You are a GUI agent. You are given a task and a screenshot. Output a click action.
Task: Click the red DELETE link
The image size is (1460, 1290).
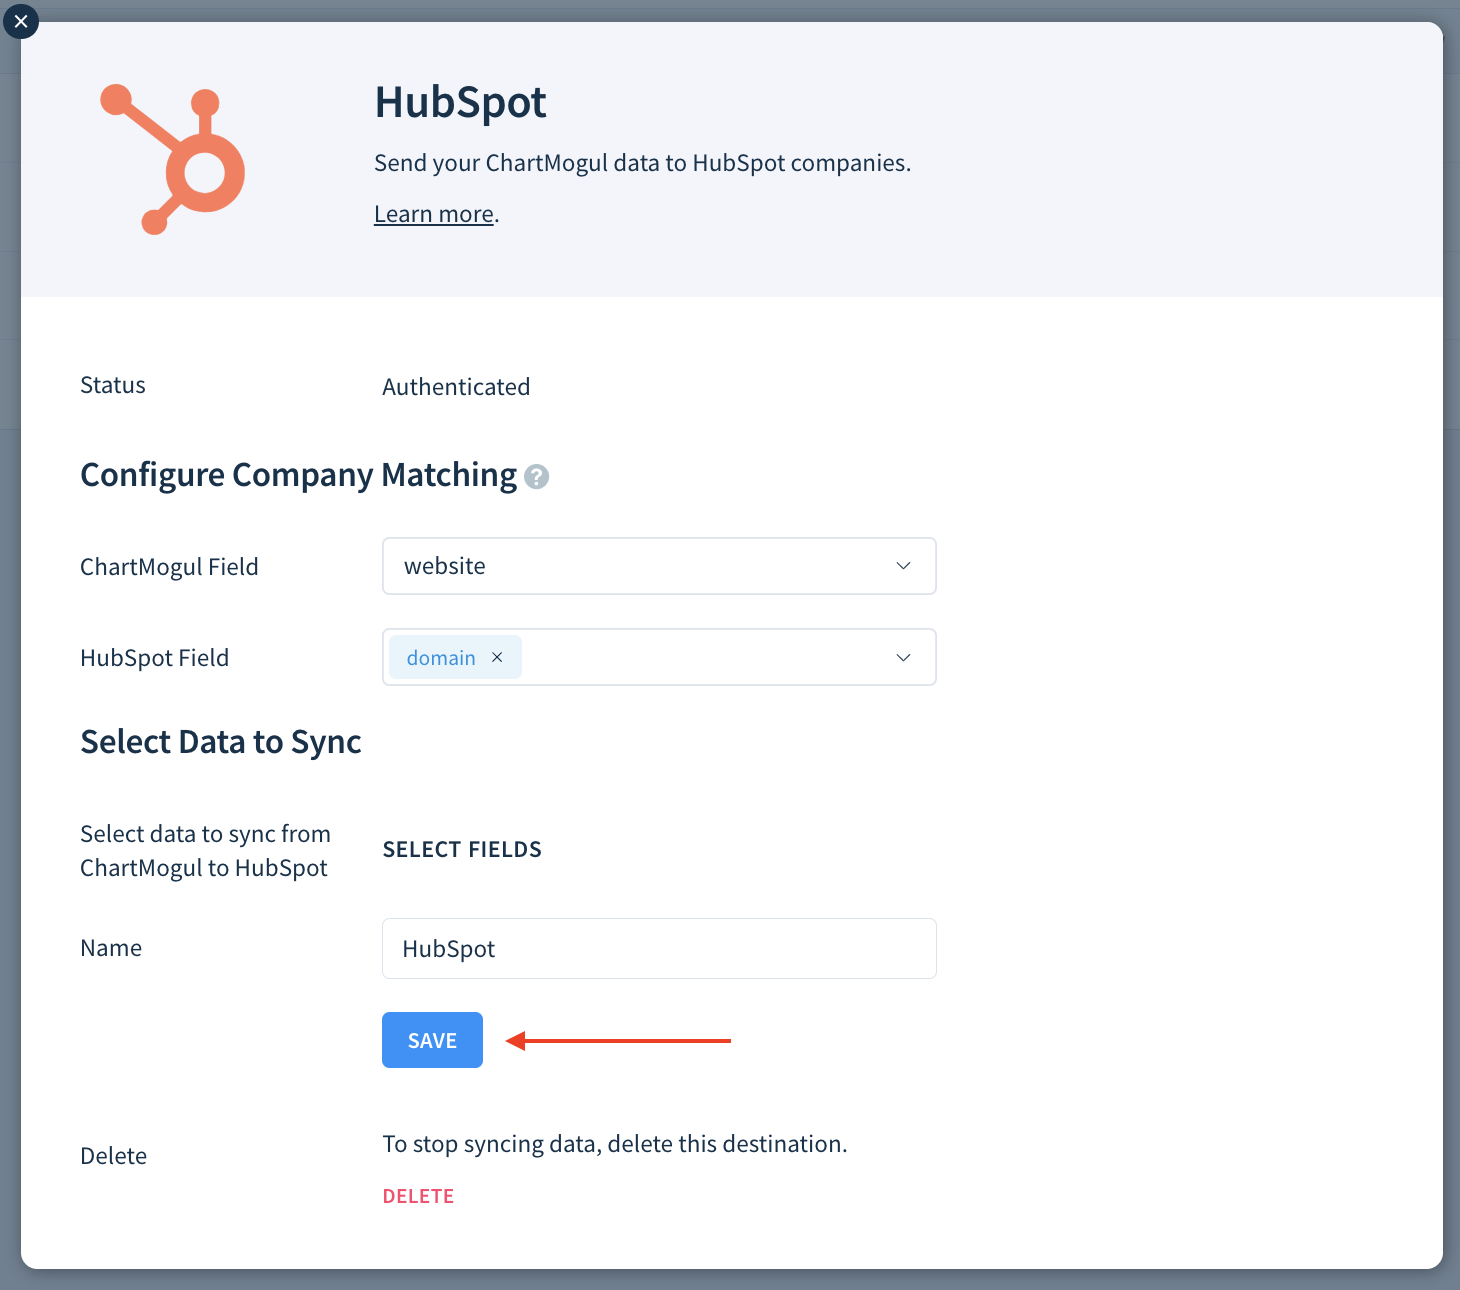click(418, 1196)
